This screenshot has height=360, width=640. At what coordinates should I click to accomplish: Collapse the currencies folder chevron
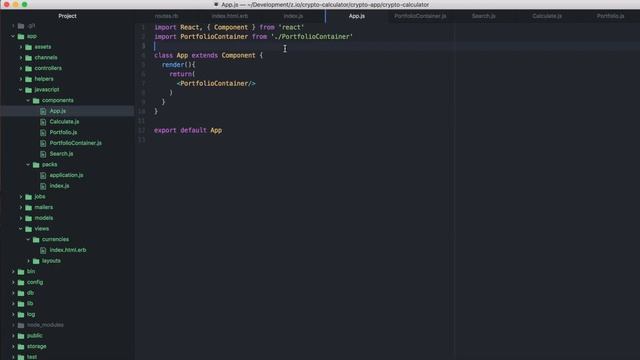(28, 239)
